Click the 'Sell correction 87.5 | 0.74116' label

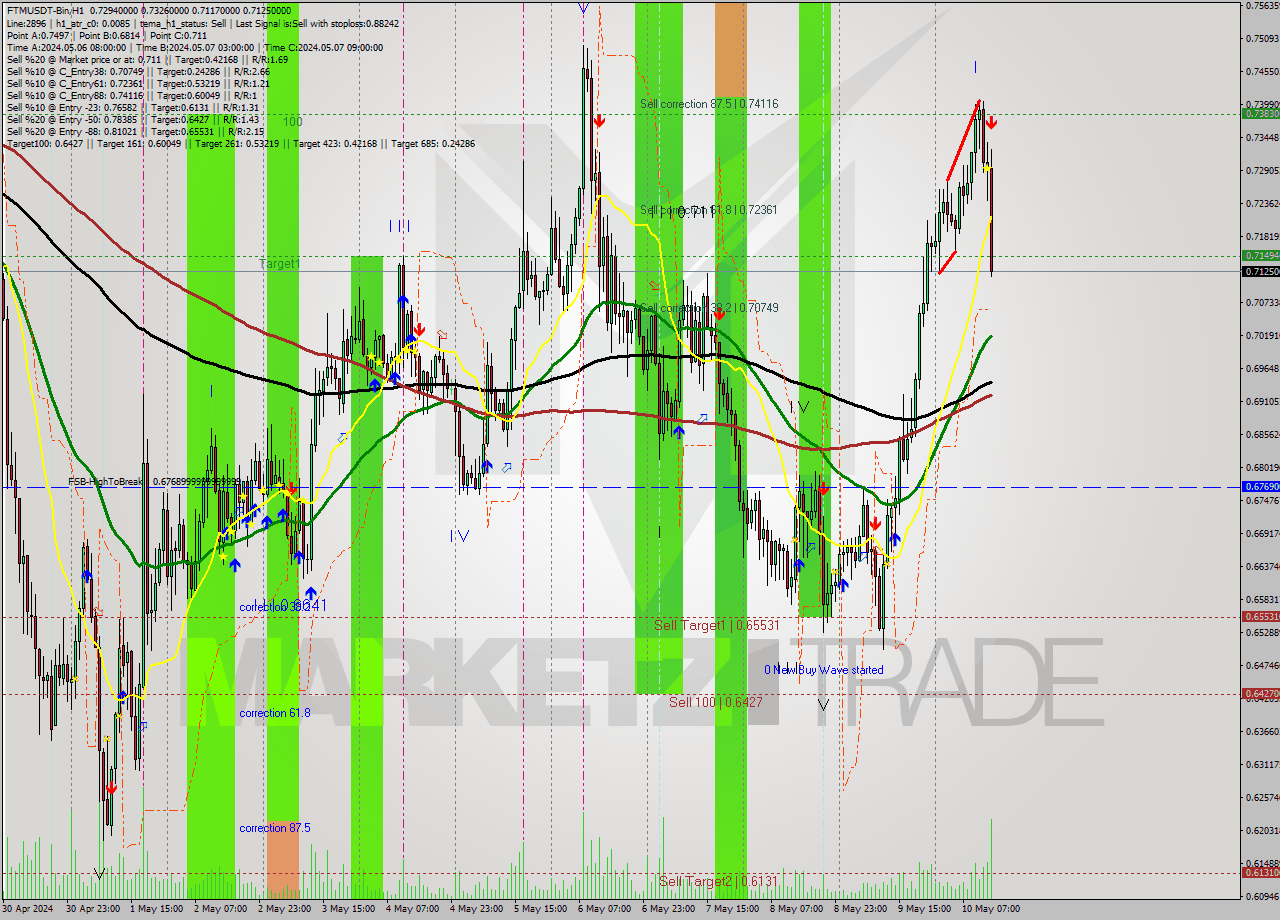pyautogui.click(x=709, y=104)
